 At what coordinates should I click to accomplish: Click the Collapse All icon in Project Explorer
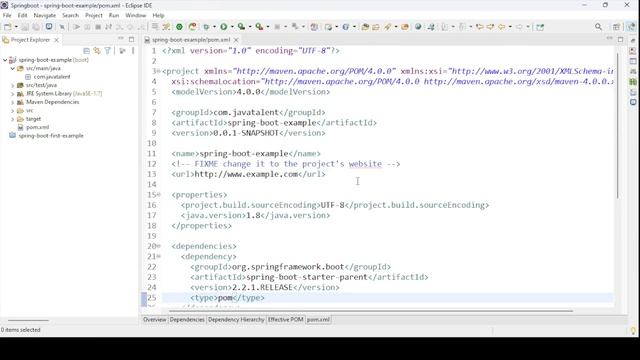86,51
